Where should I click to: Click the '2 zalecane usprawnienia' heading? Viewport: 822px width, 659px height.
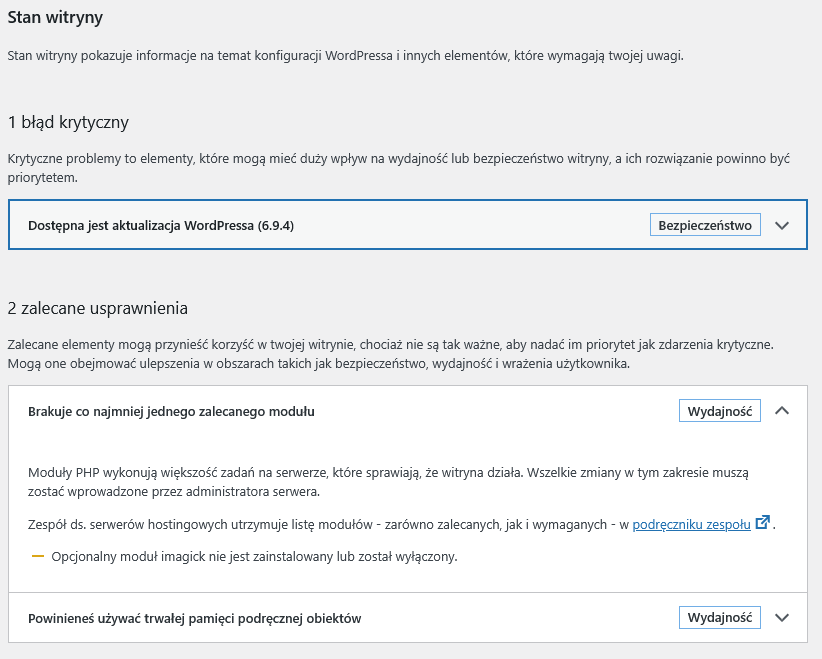[x=98, y=308]
